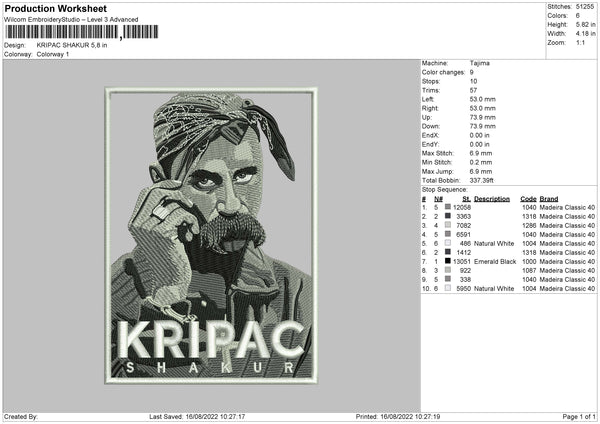This screenshot has height=424, width=600.
Task: Click the 'Down:' label
Action: coord(431,126)
